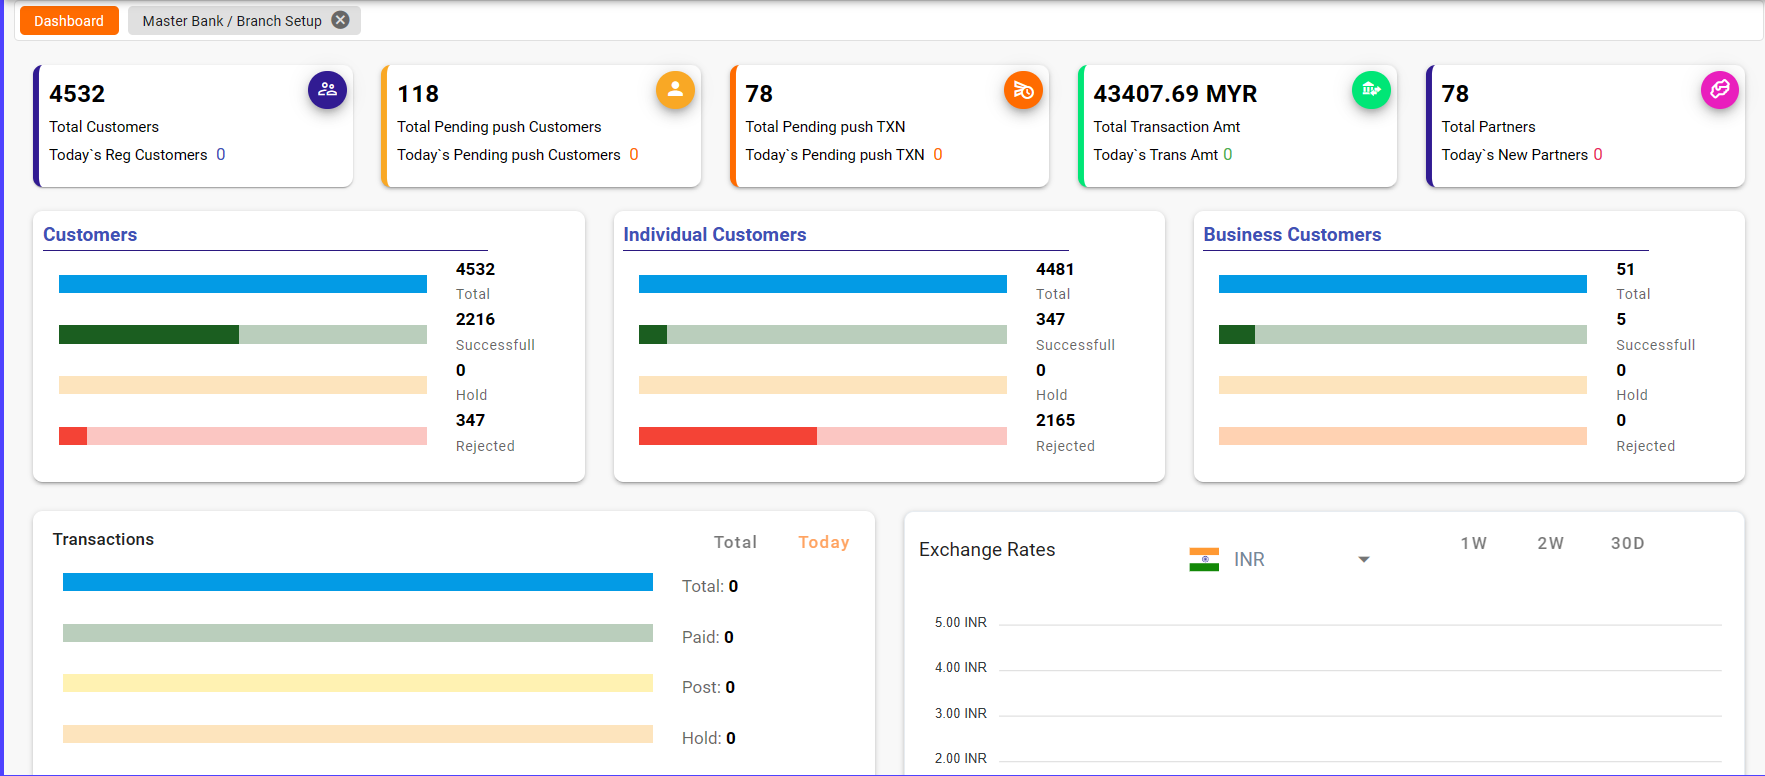Click the pink Total Partners icon
Image resolution: width=1765 pixels, height=776 pixels.
(1719, 90)
